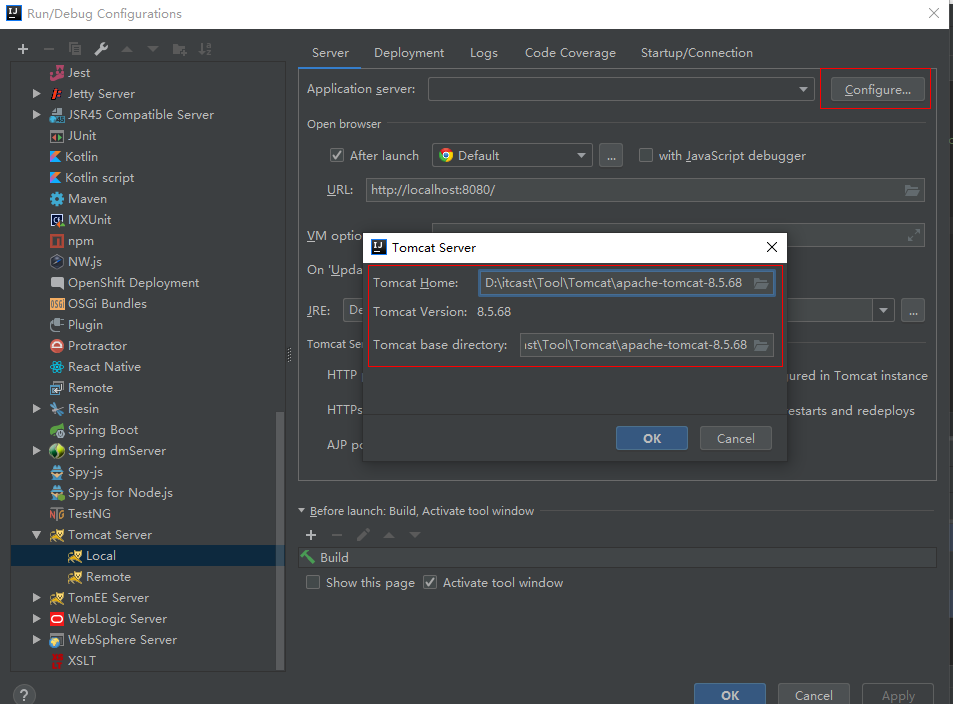
Task: Close the Tomcat Server dialog
Action: (x=772, y=247)
